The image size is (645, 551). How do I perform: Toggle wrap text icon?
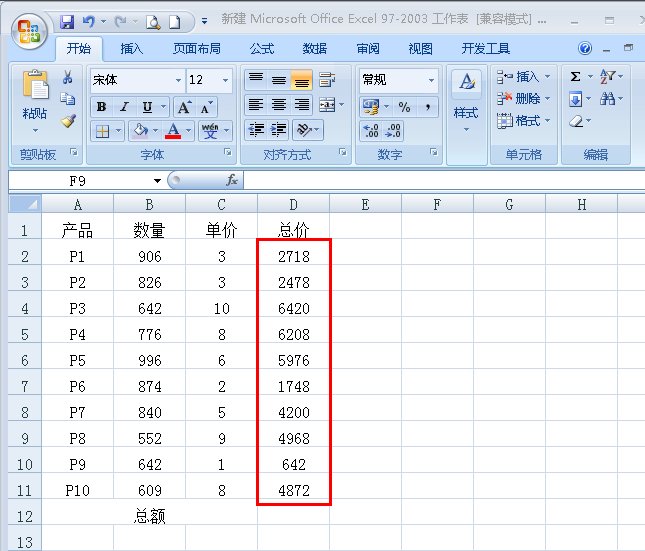pyautogui.click(x=327, y=79)
